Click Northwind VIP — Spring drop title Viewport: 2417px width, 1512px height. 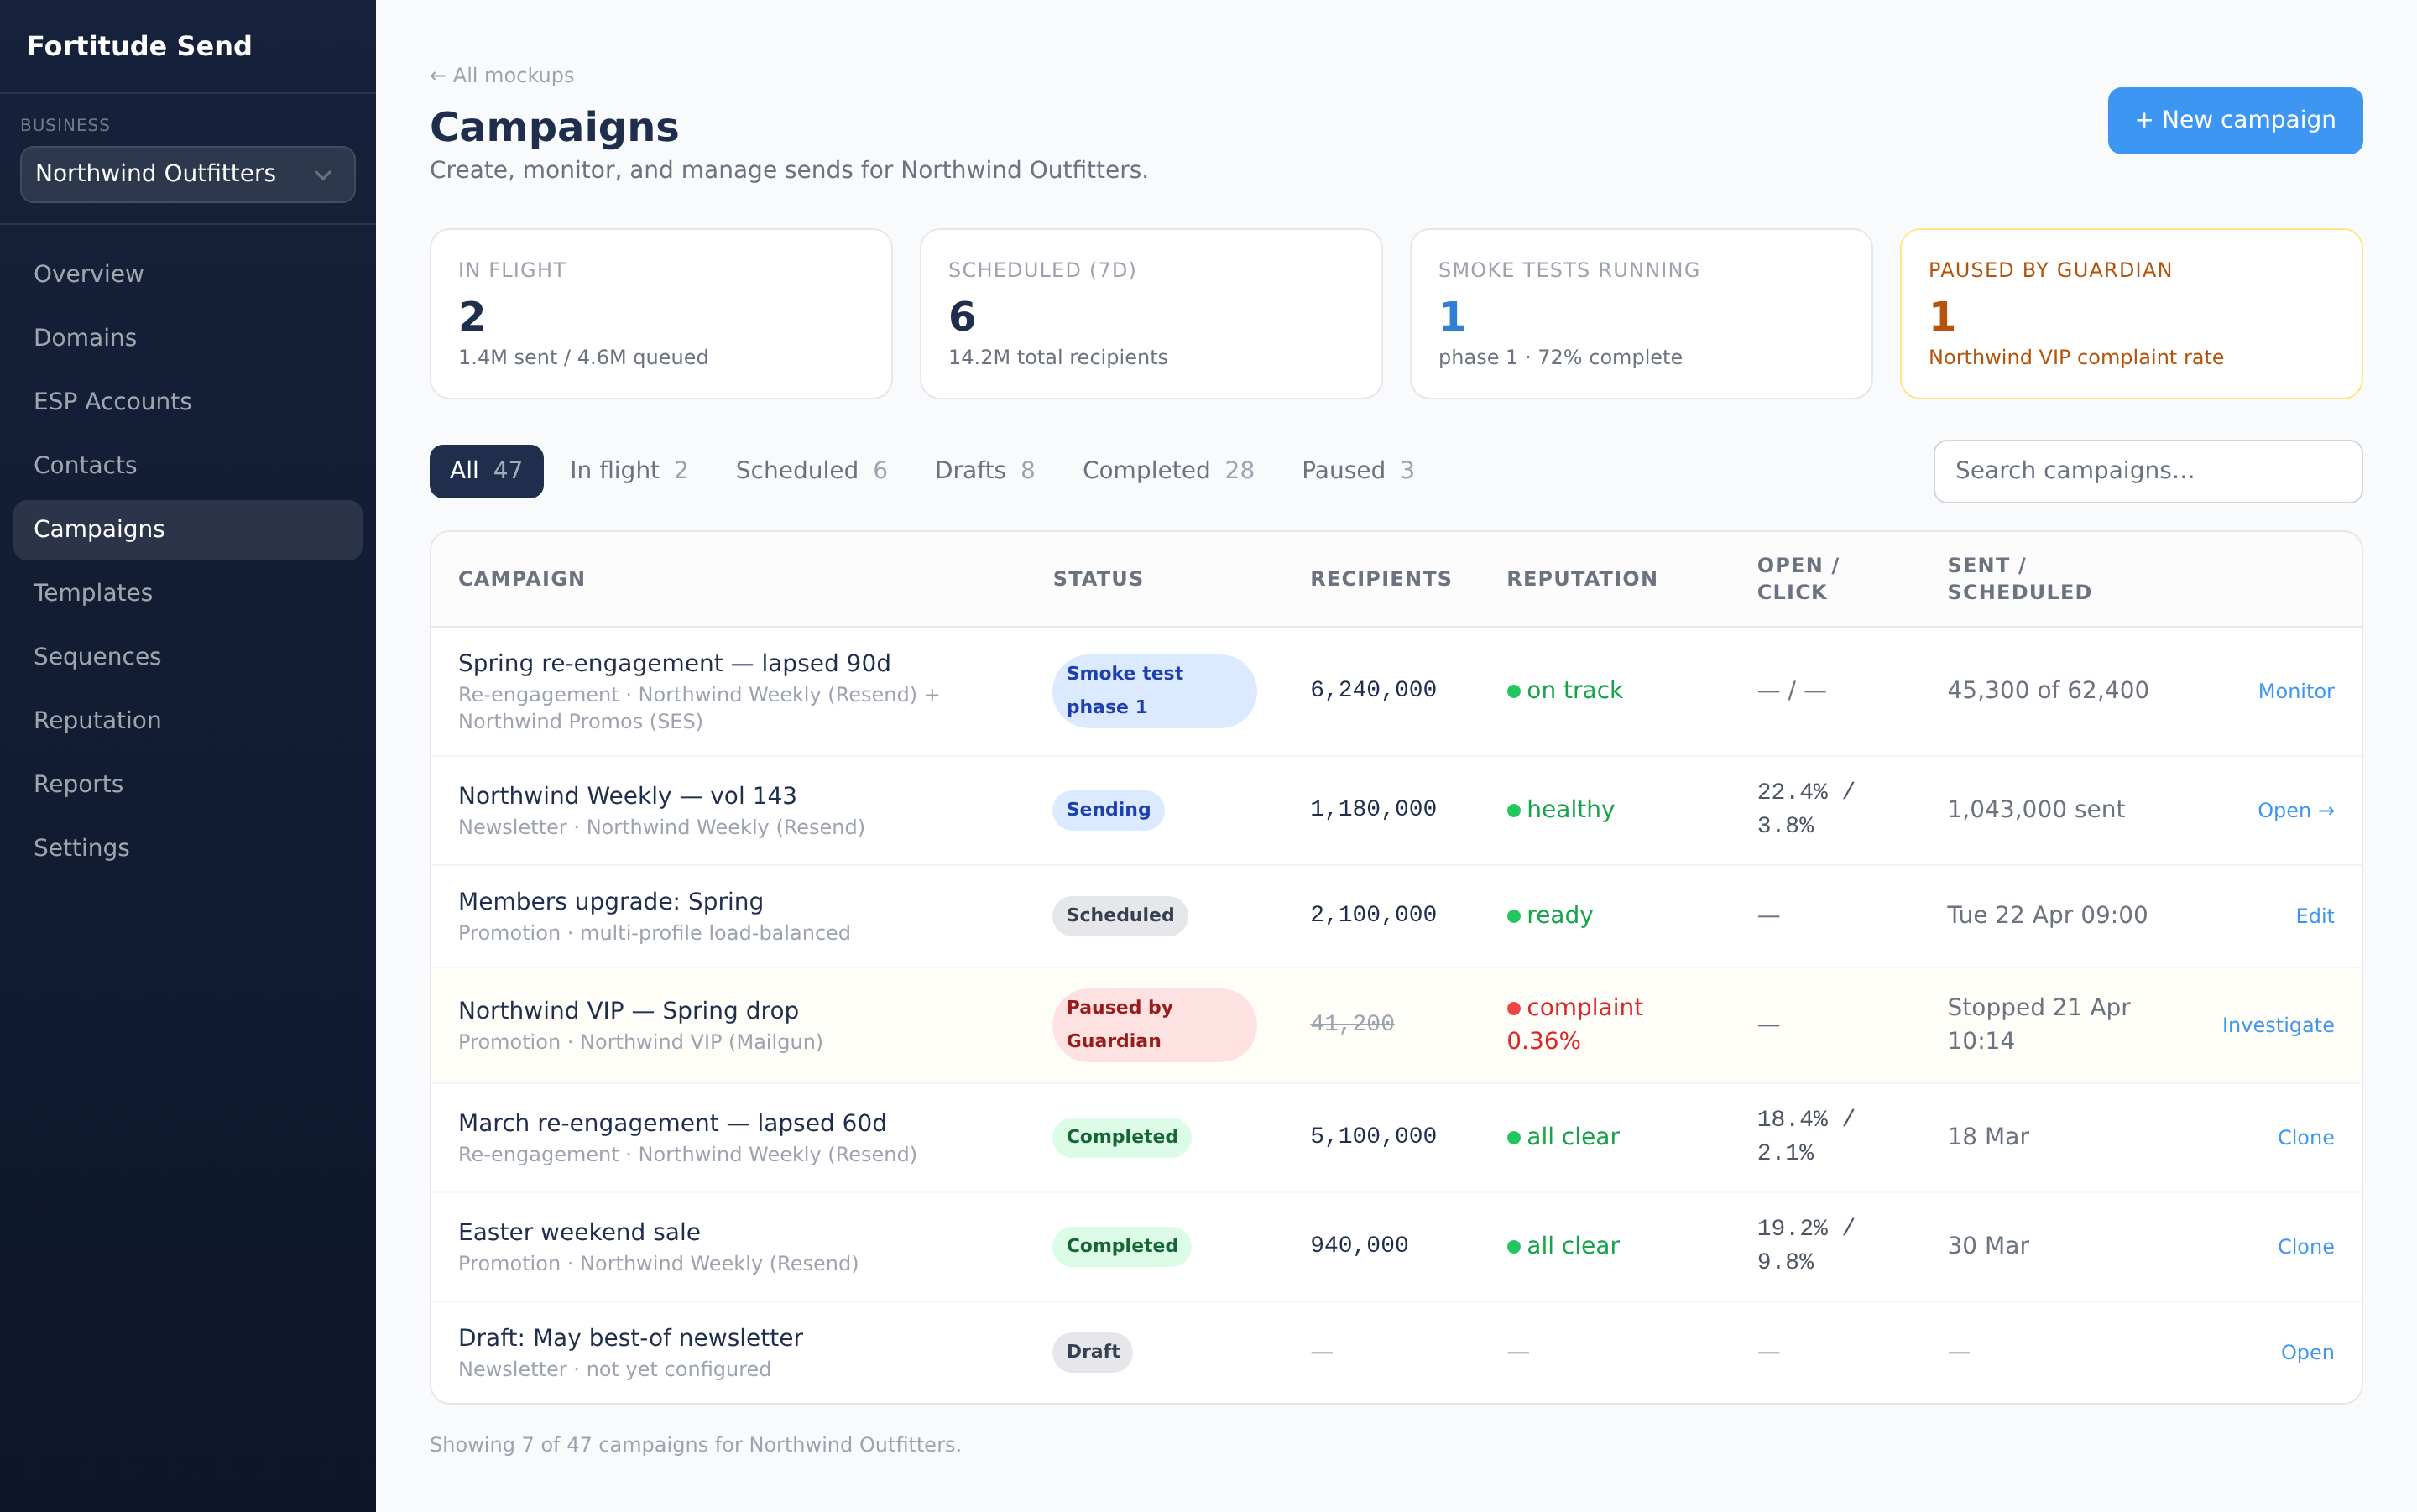click(x=628, y=1011)
